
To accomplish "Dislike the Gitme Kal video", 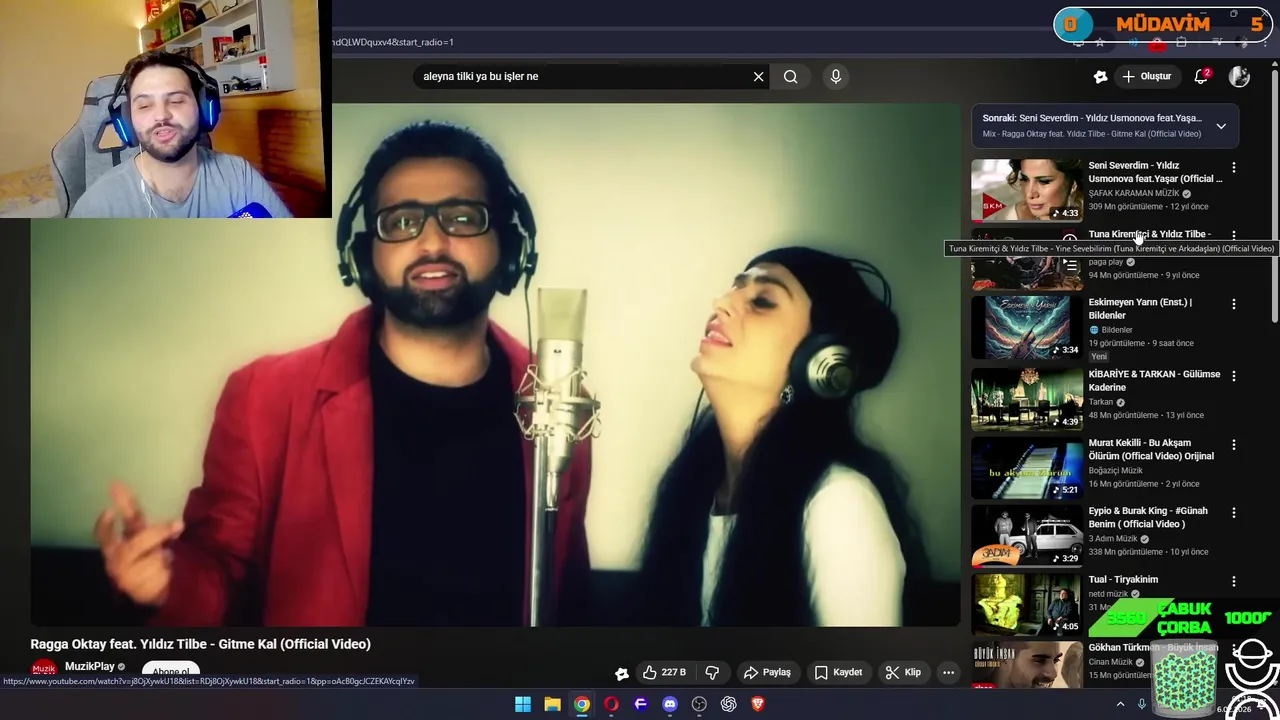I will [x=712, y=672].
